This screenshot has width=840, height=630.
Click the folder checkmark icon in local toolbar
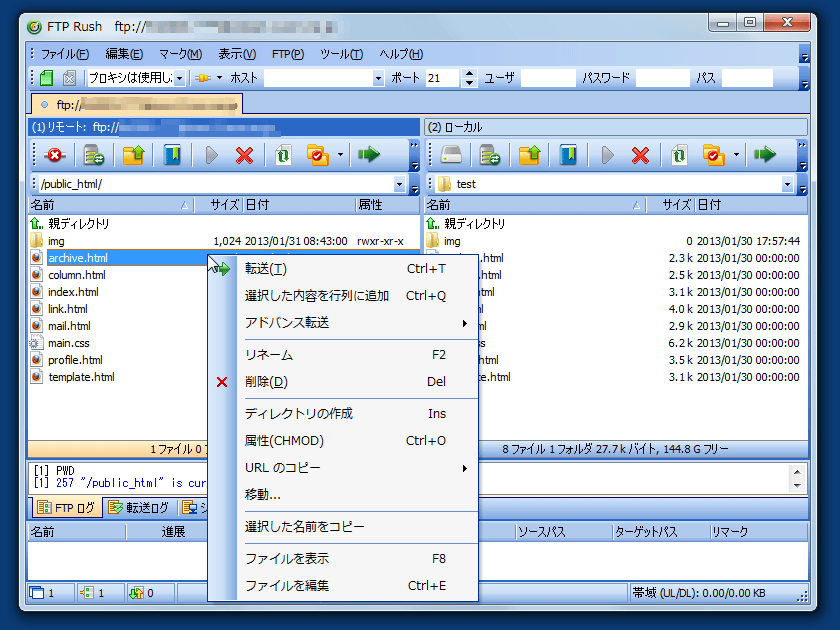pyautogui.click(x=714, y=155)
